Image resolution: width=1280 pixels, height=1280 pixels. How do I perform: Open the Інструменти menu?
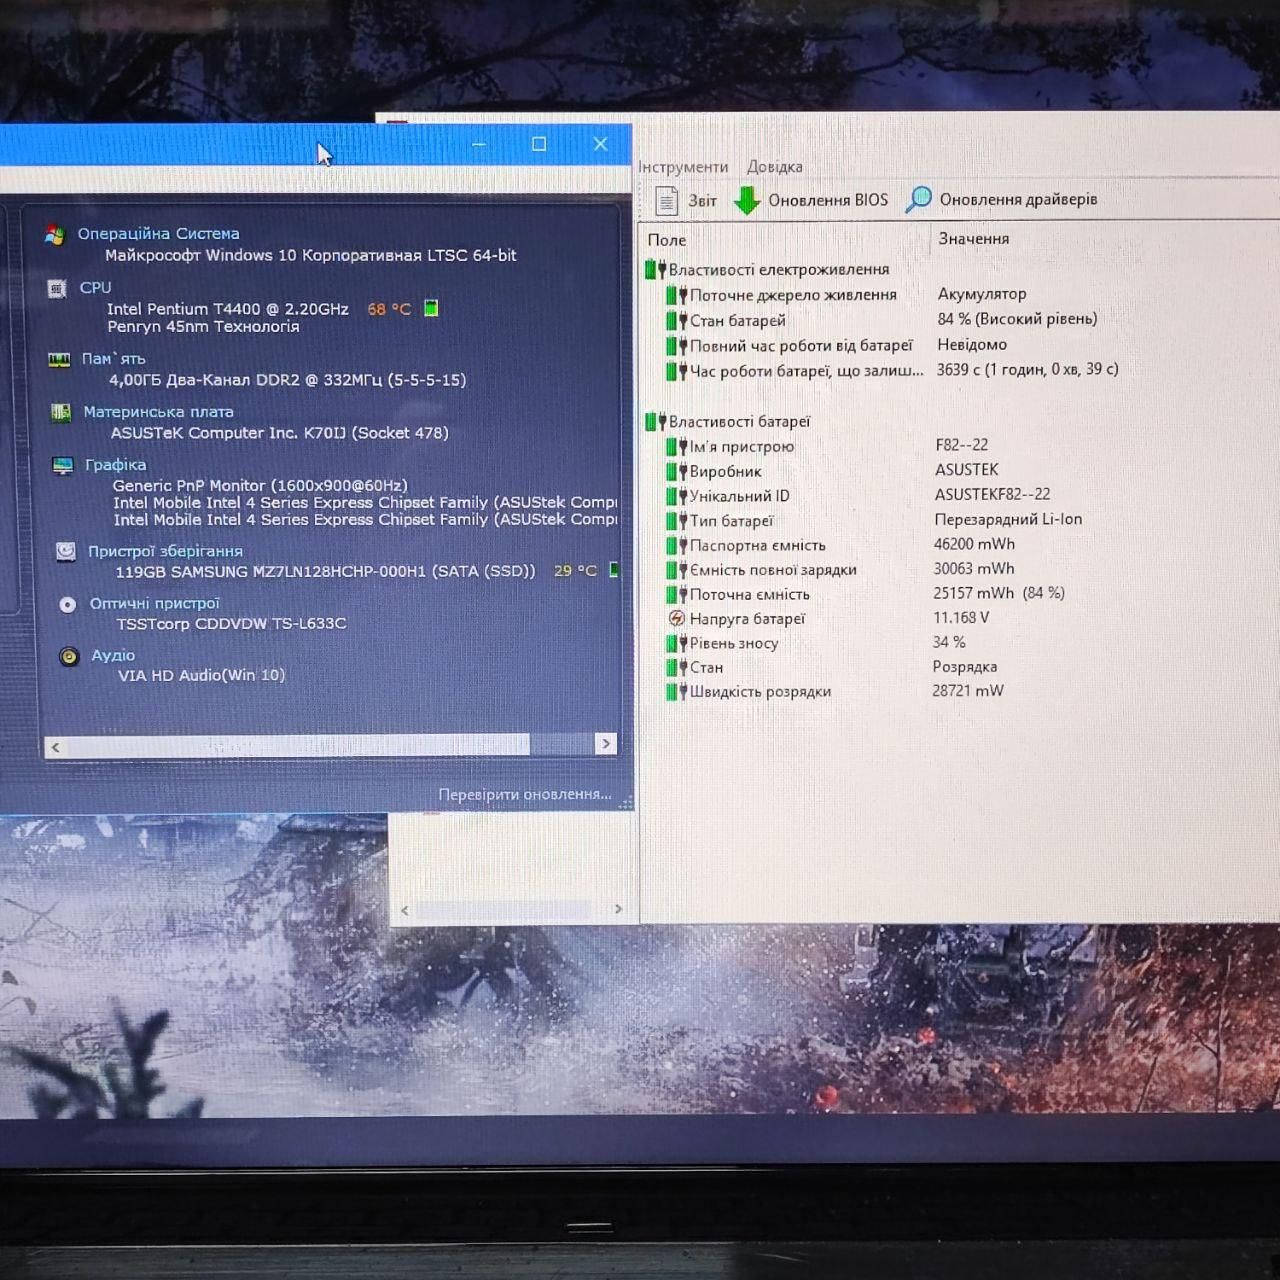click(684, 167)
